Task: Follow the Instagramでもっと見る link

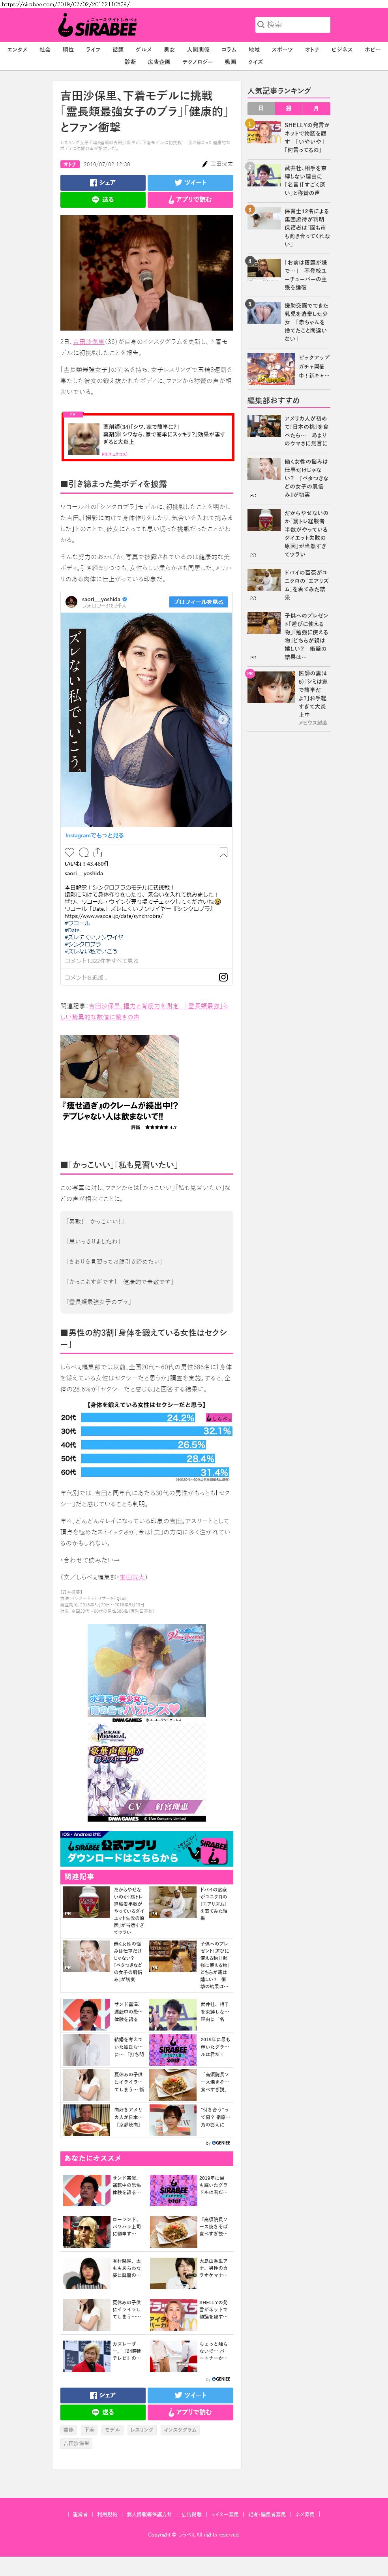Action: point(95,835)
